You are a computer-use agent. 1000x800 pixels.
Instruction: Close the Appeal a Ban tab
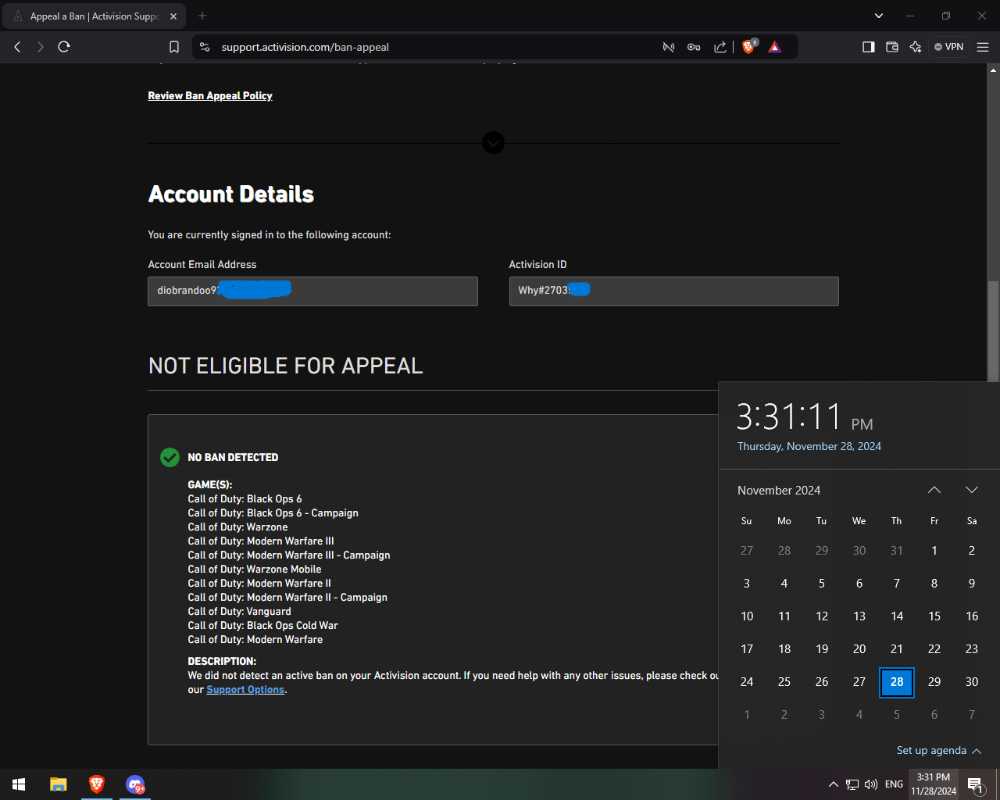coord(173,16)
